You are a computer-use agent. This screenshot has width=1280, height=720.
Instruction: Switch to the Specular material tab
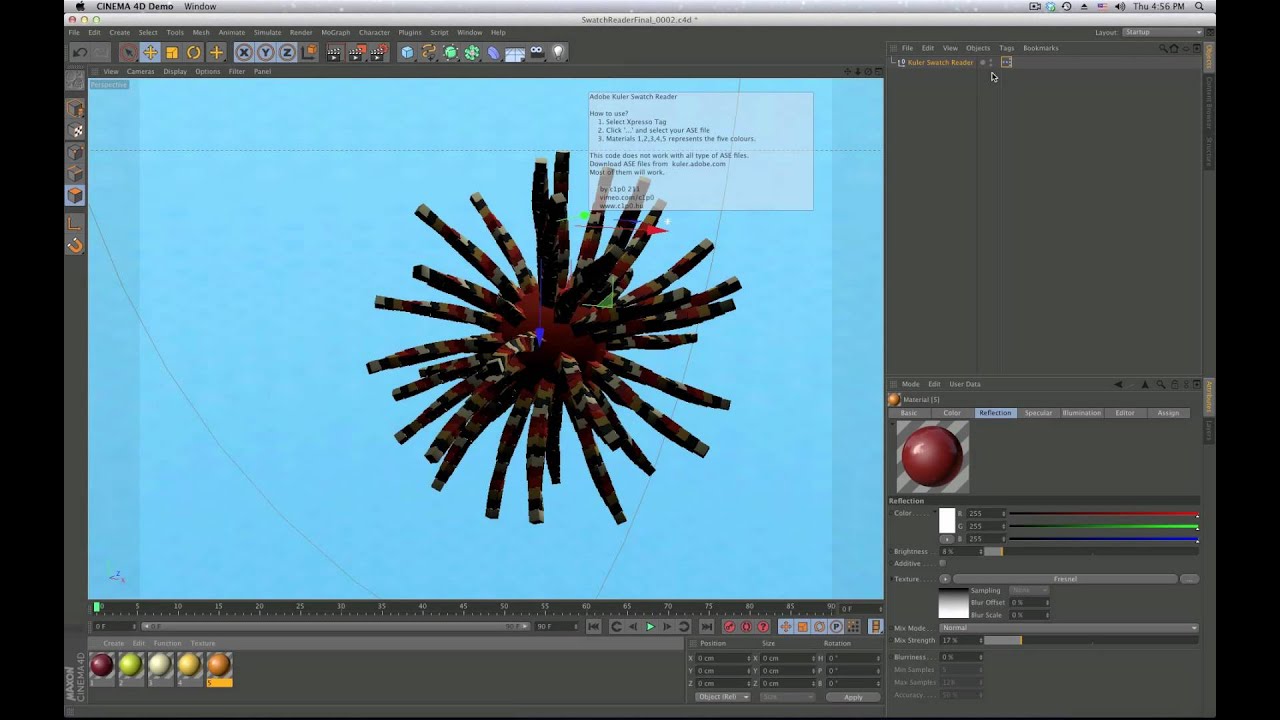click(1038, 413)
